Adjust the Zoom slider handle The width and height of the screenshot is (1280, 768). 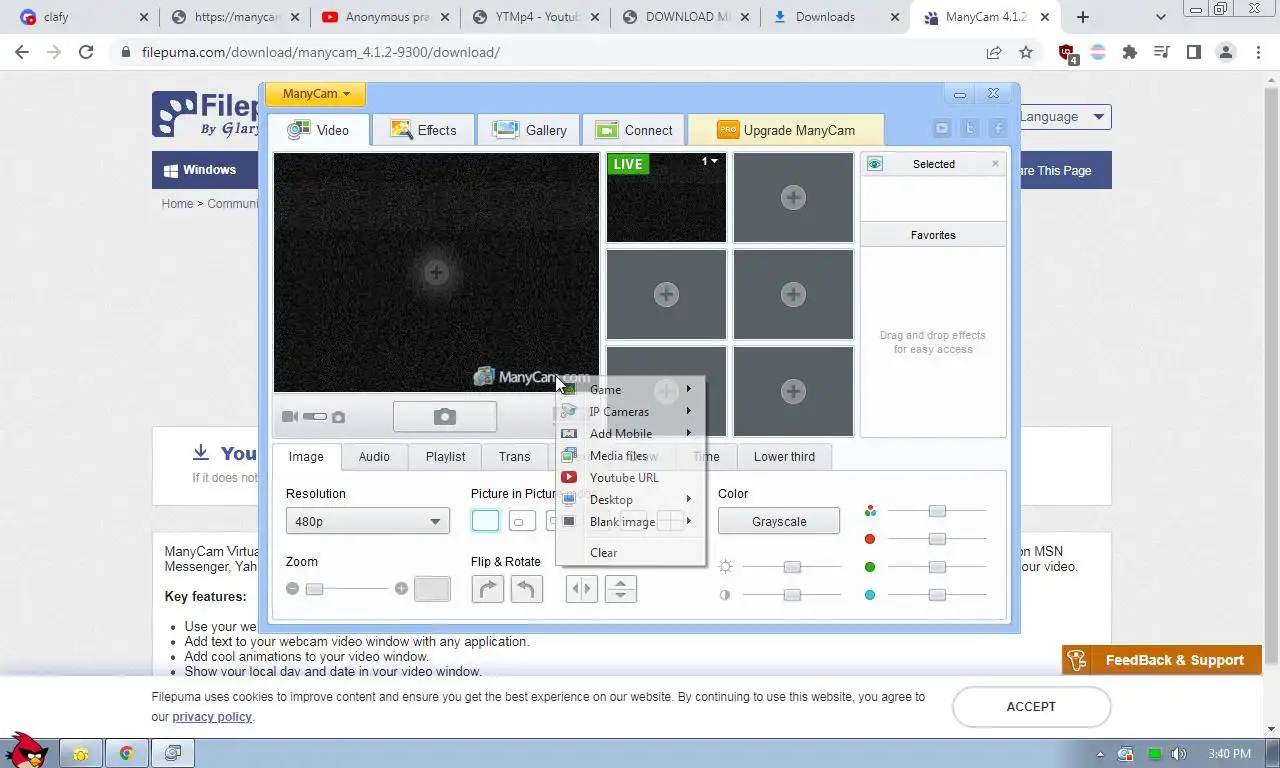click(x=314, y=589)
